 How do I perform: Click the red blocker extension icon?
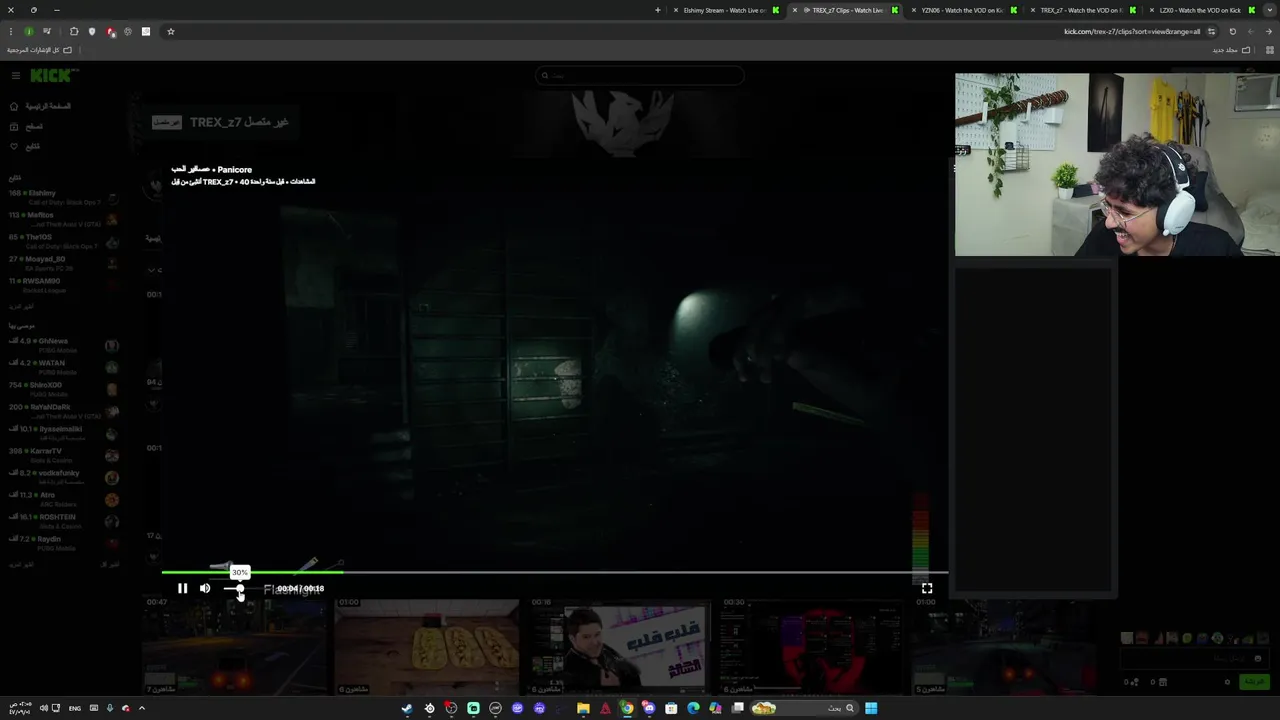(110, 31)
